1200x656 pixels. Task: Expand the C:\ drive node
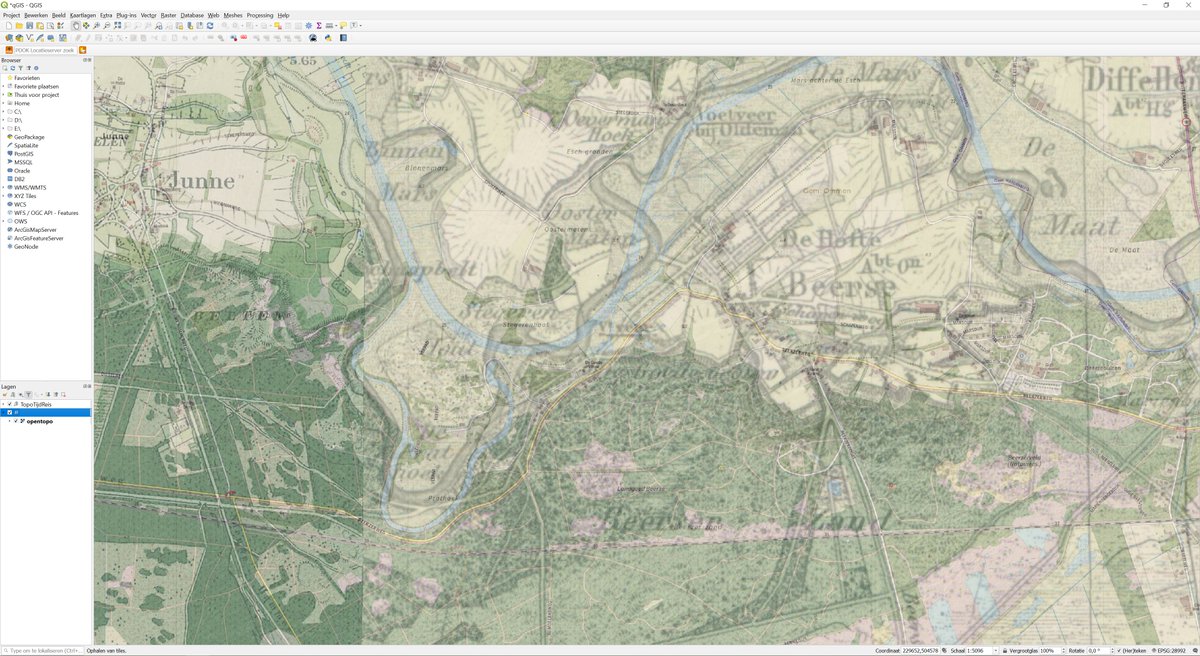click(x=3, y=111)
